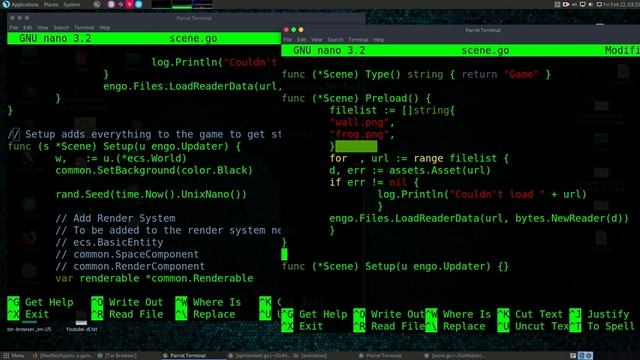The height and width of the screenshot is (360, 640).
Task: Click '^X Exit' shortcut in back nano
Action: [28, 314]
